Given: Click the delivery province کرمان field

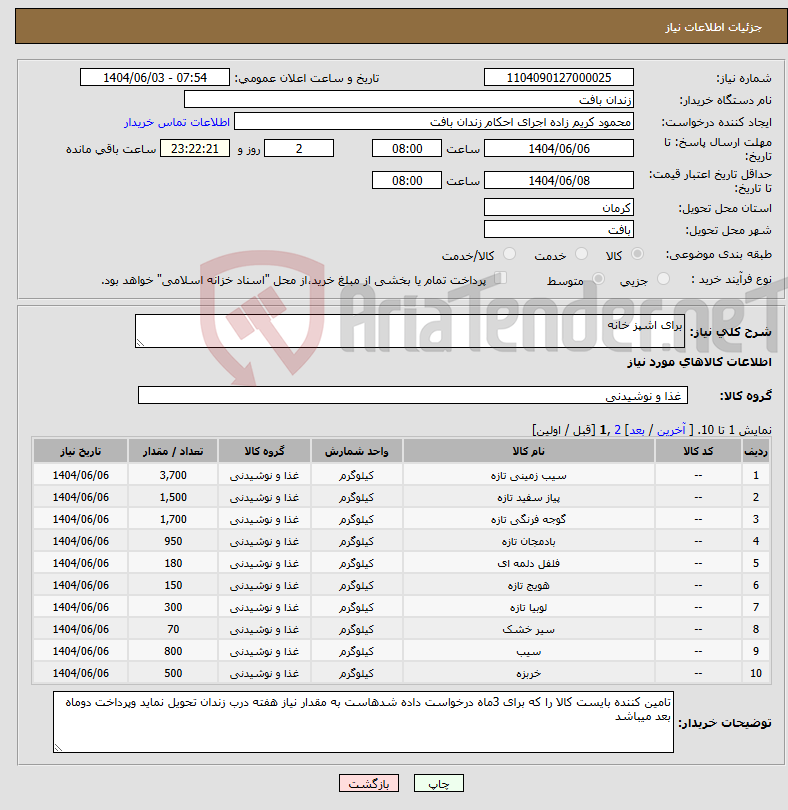Looking at the screenshot, I should click(x=559, y=208).
